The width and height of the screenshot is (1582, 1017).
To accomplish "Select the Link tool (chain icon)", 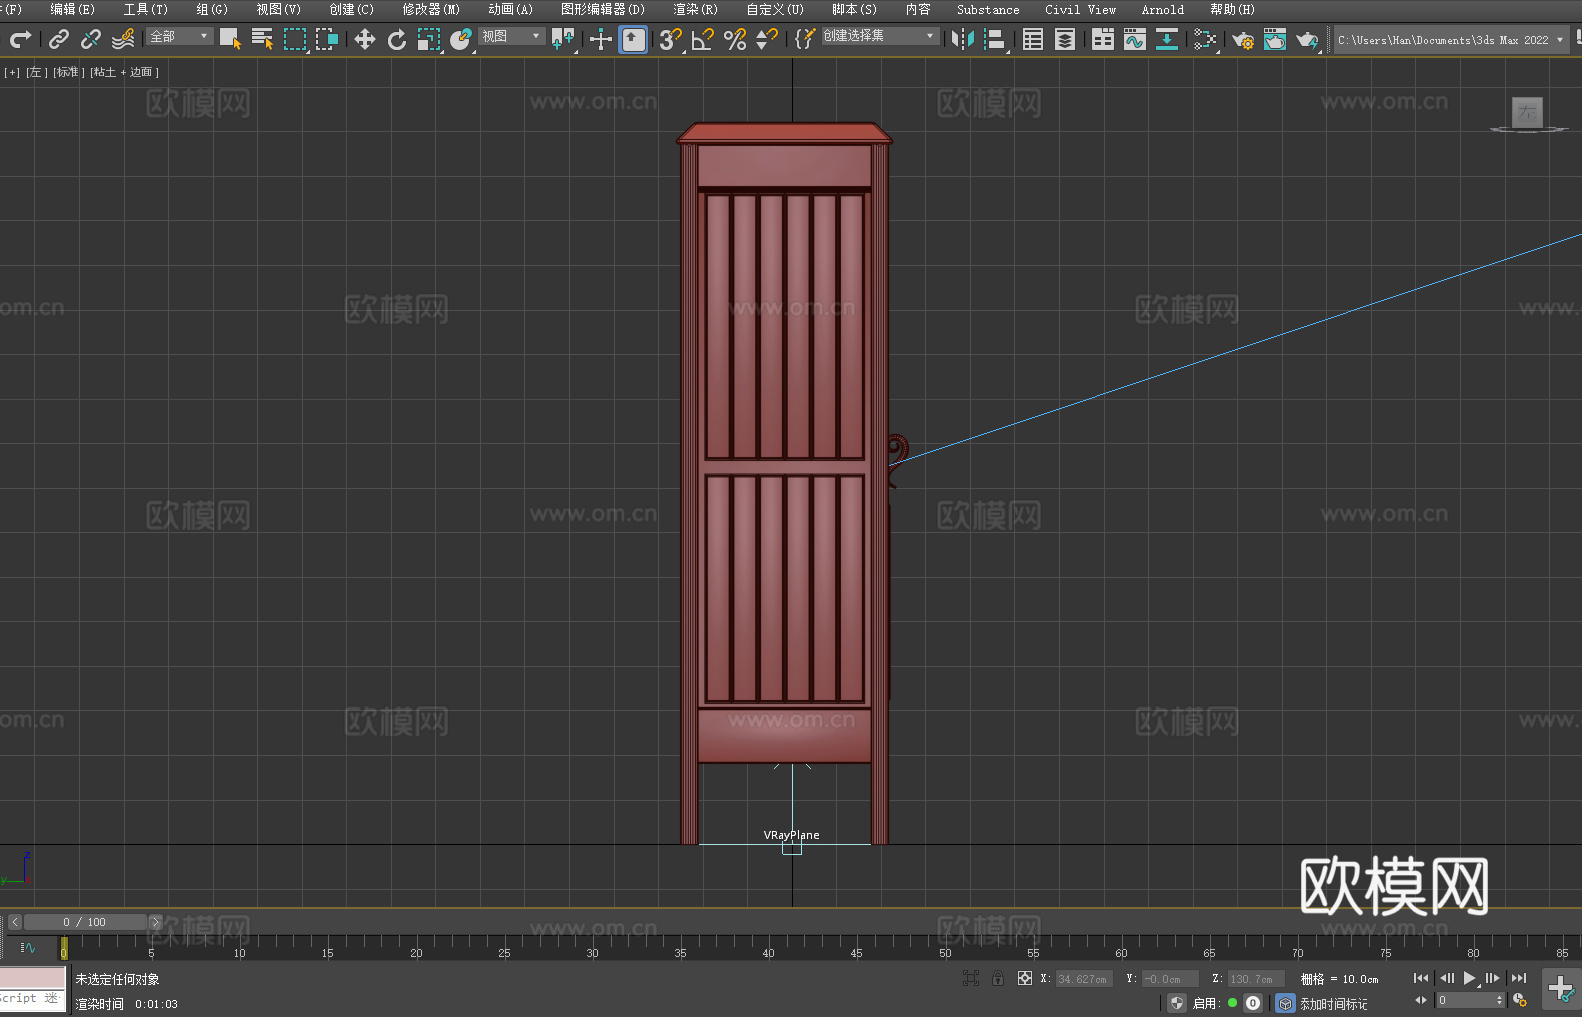I will (x=59, y=39).
